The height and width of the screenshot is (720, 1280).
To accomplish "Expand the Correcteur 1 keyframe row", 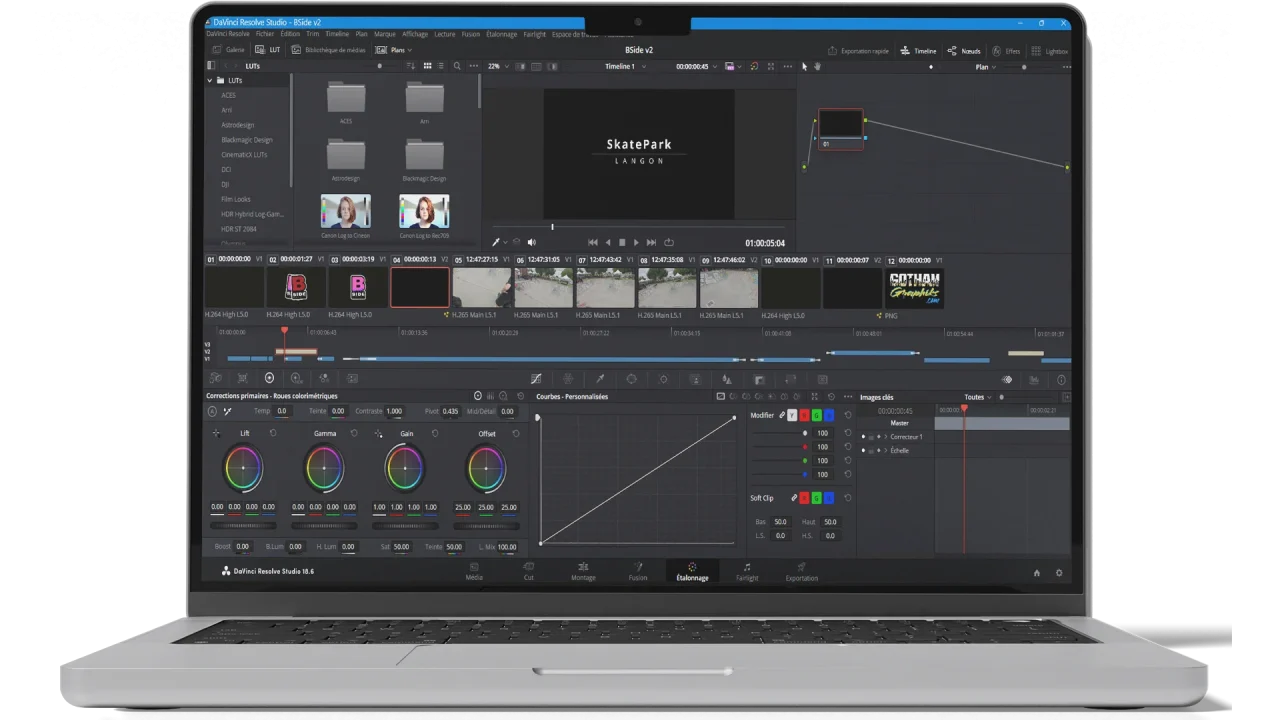I will point(886,437).
